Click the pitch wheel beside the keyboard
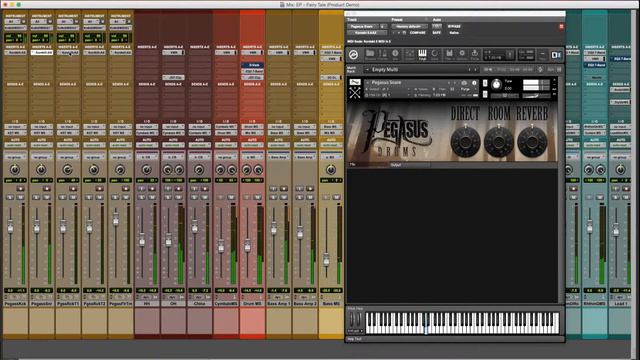Screen dimensions: 640x360 click(x=352, y=320)
